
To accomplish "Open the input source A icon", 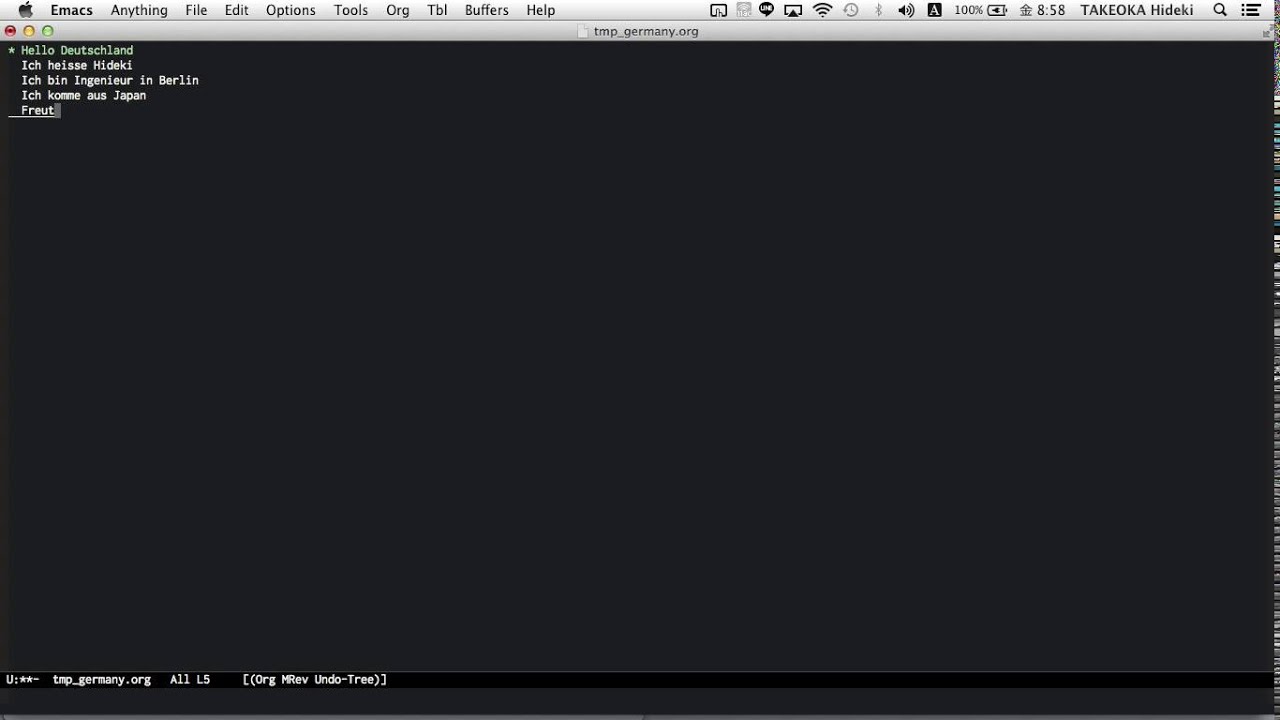I will pos(934,10).
